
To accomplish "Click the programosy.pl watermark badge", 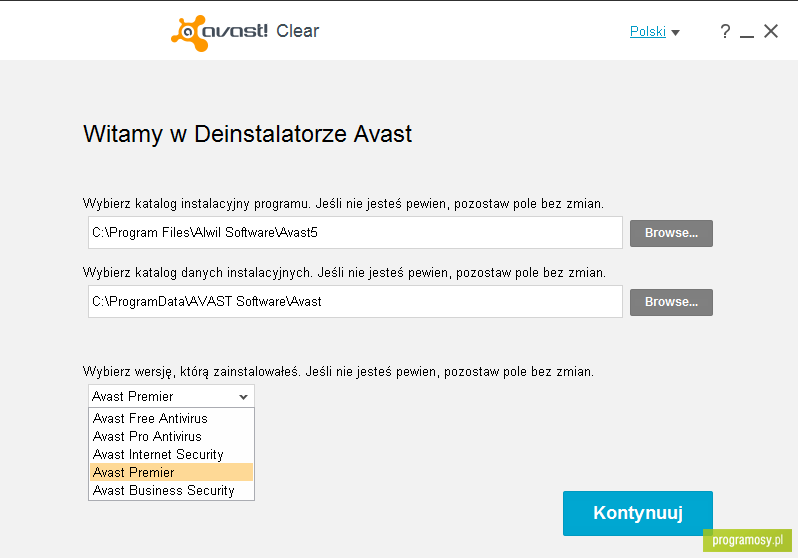I will [747, 540].
